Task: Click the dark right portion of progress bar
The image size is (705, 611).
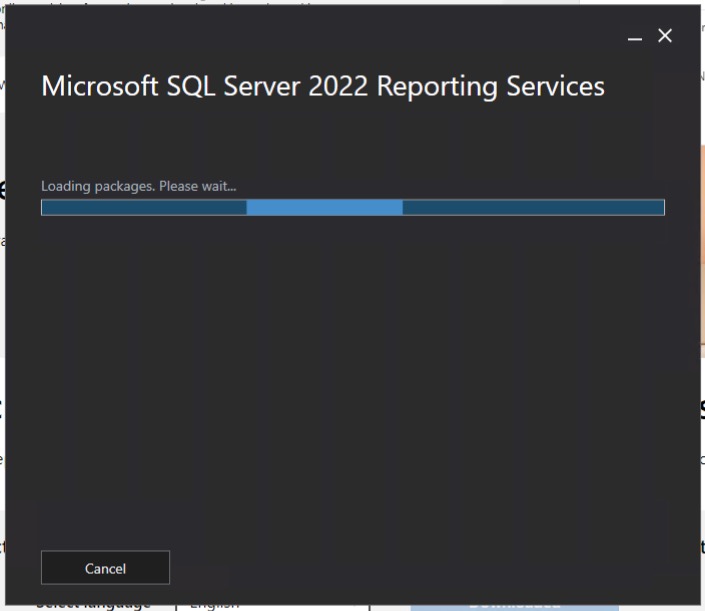Action: point(532,207)
